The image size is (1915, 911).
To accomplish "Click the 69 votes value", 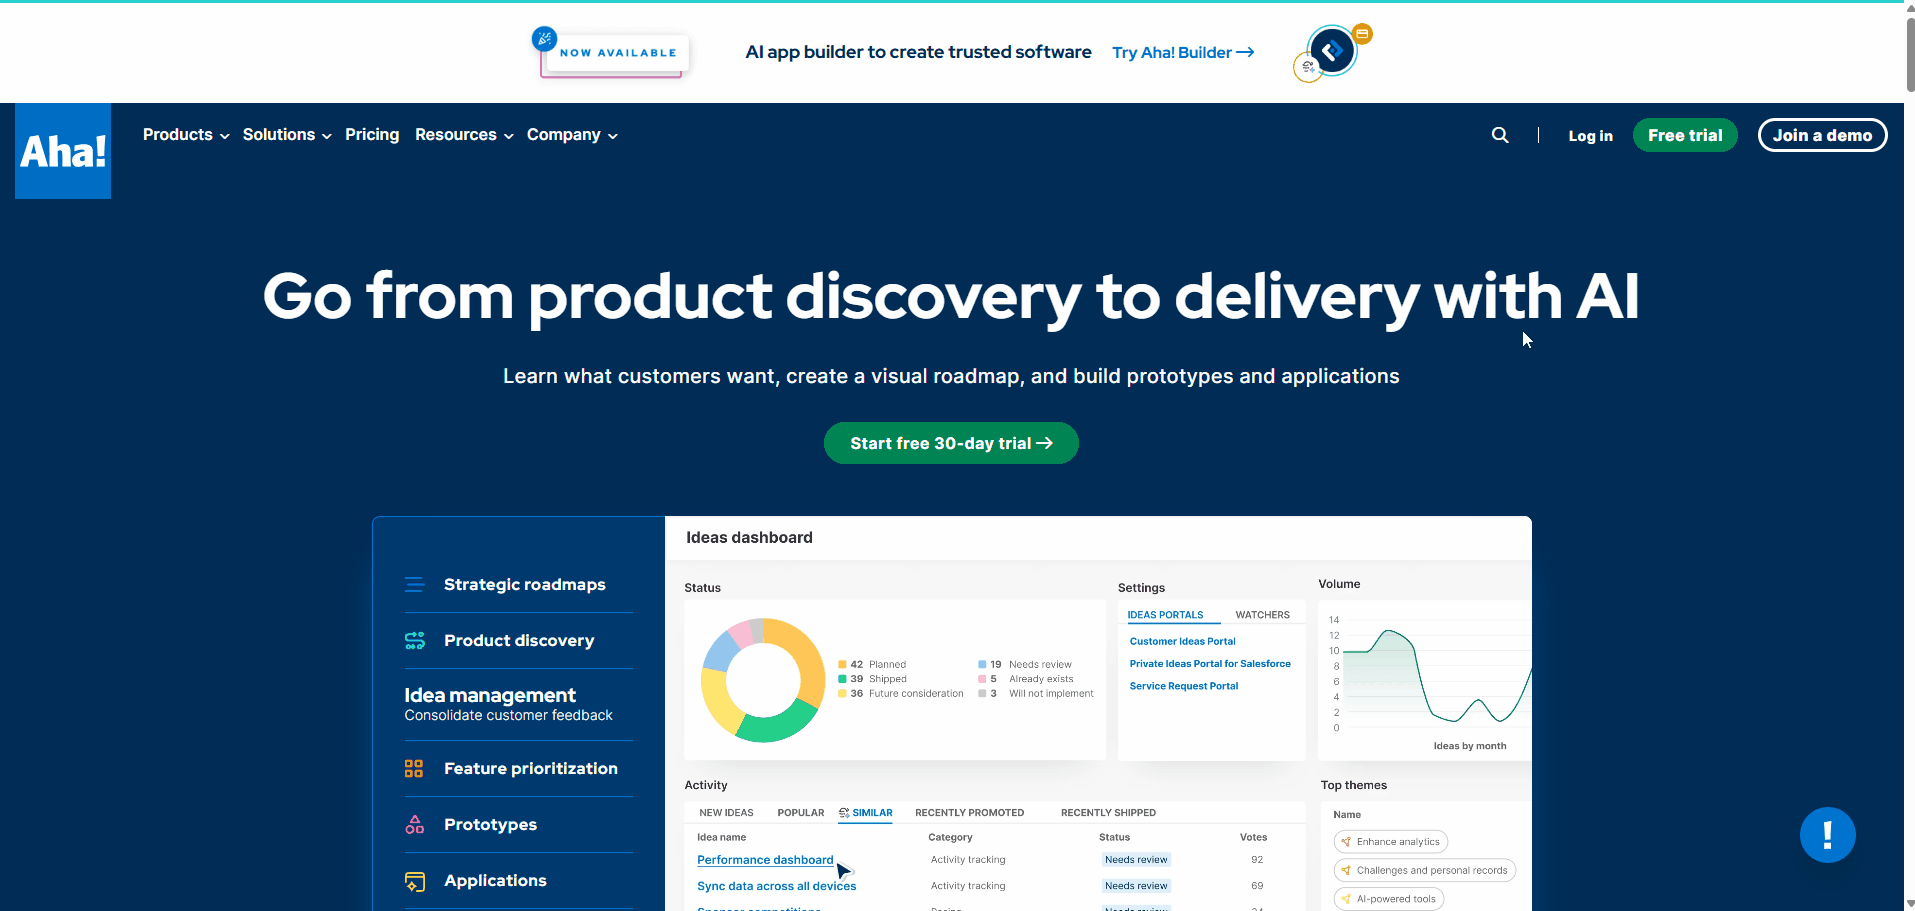I will (1257, 886).
